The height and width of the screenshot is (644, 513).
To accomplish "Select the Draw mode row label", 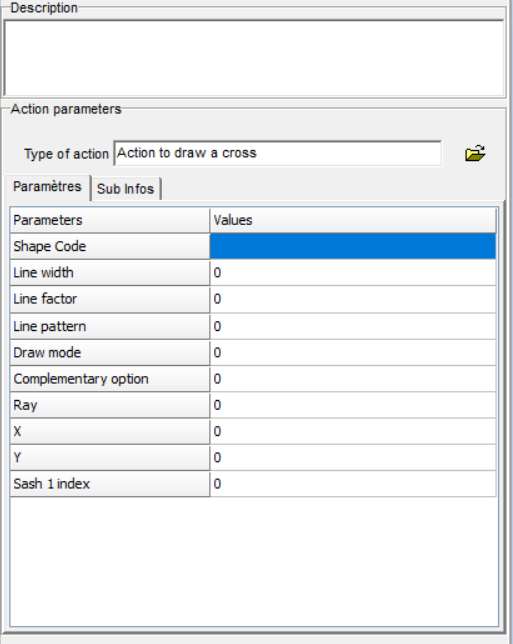I will (x=110, y=352).
